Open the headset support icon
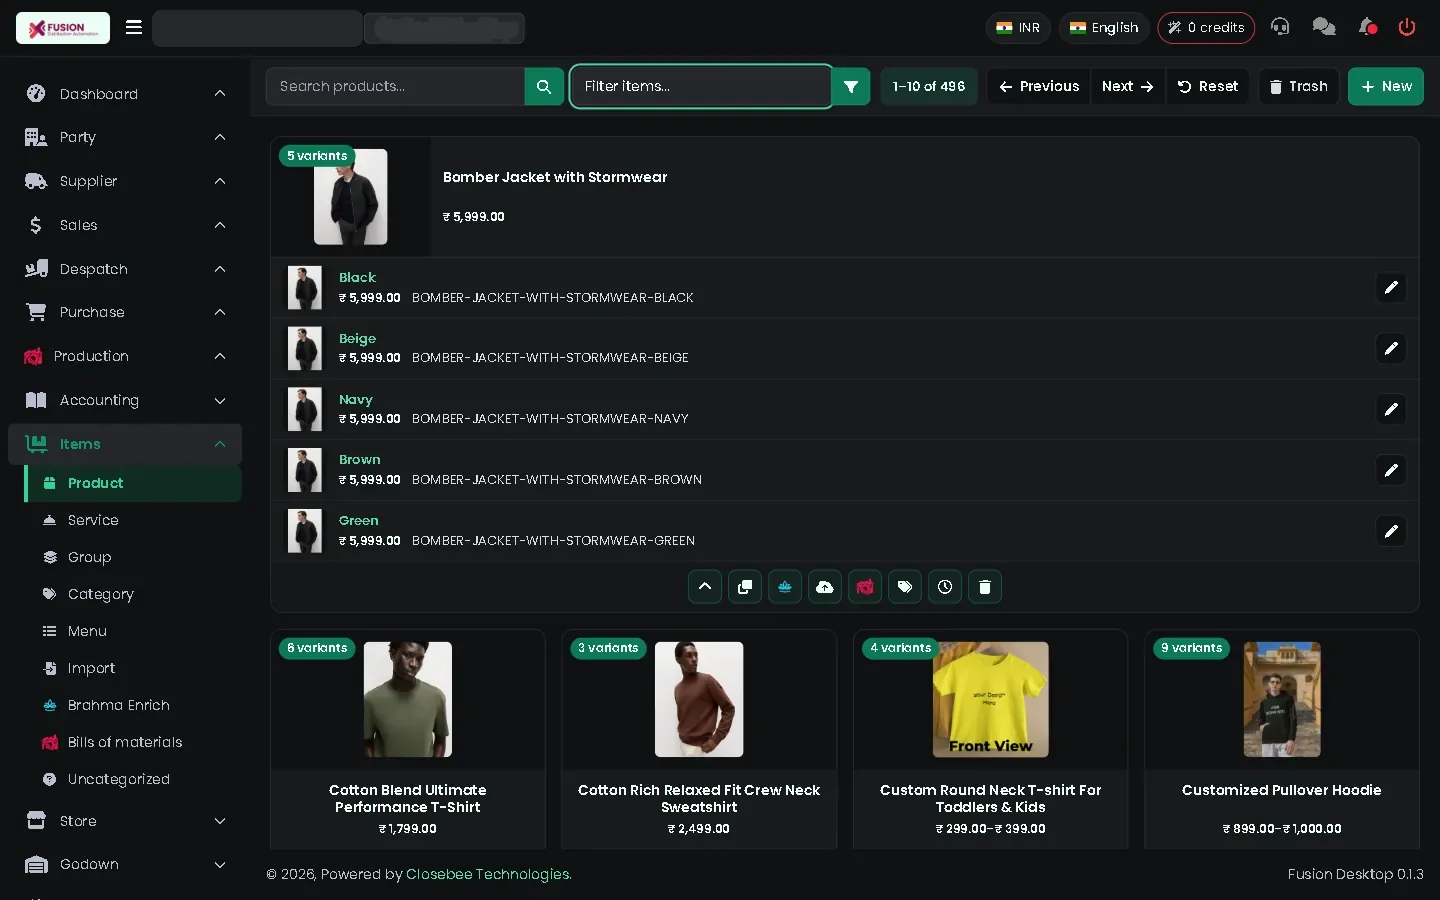The width and height of the screenshot is (1440, 900). click(x=1280, y=27)
